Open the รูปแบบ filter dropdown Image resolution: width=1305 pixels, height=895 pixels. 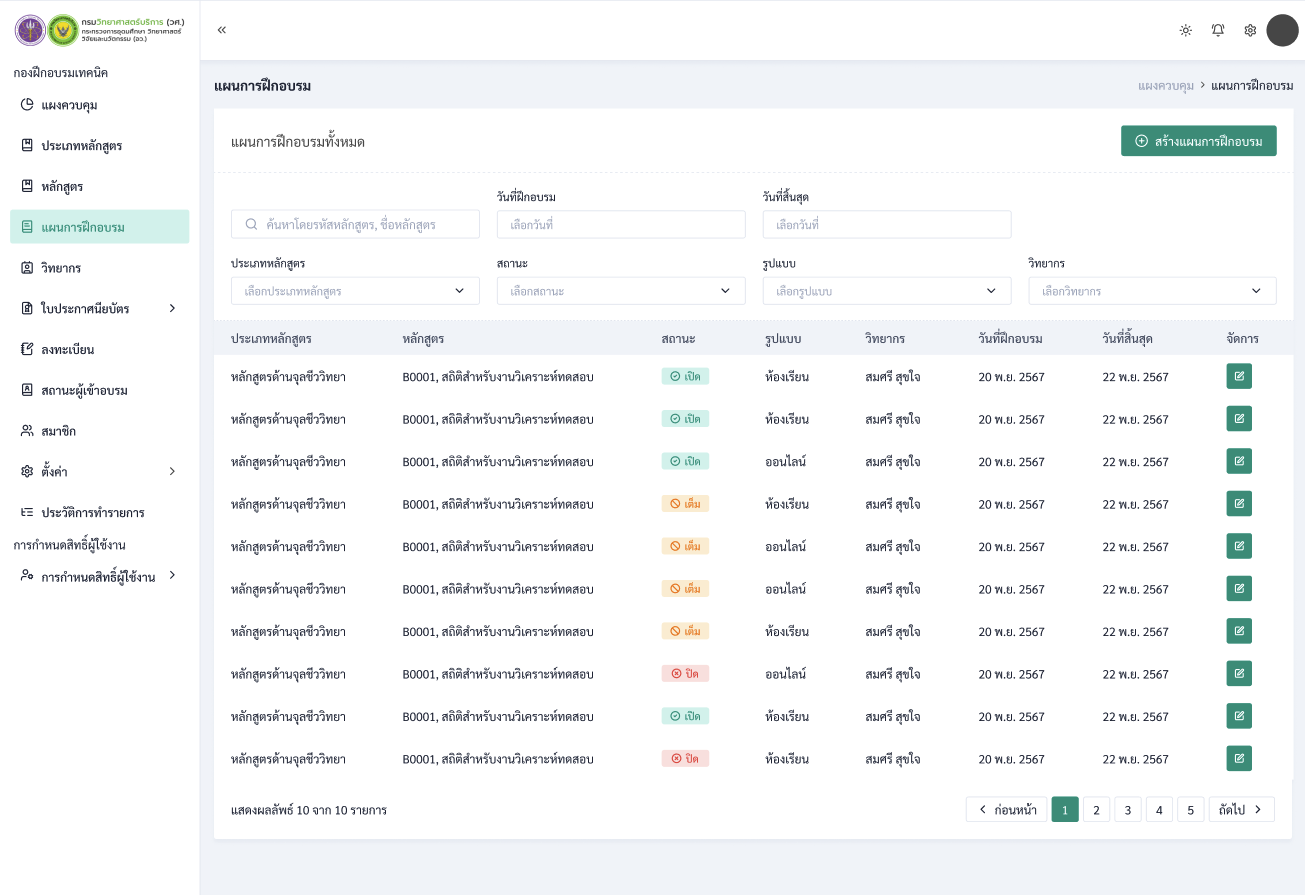click(886, 291)
